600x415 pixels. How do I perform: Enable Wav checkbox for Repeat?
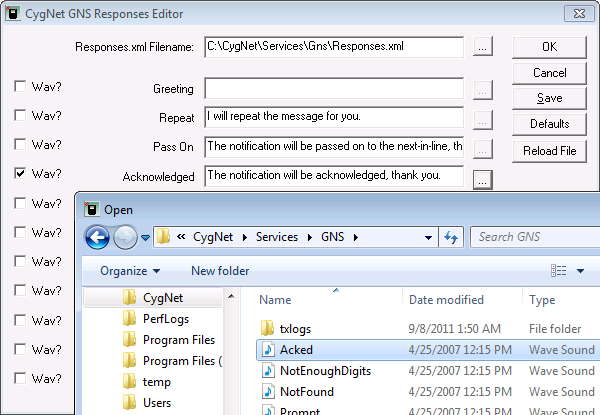pyautogui.click(x=20, y=115)
